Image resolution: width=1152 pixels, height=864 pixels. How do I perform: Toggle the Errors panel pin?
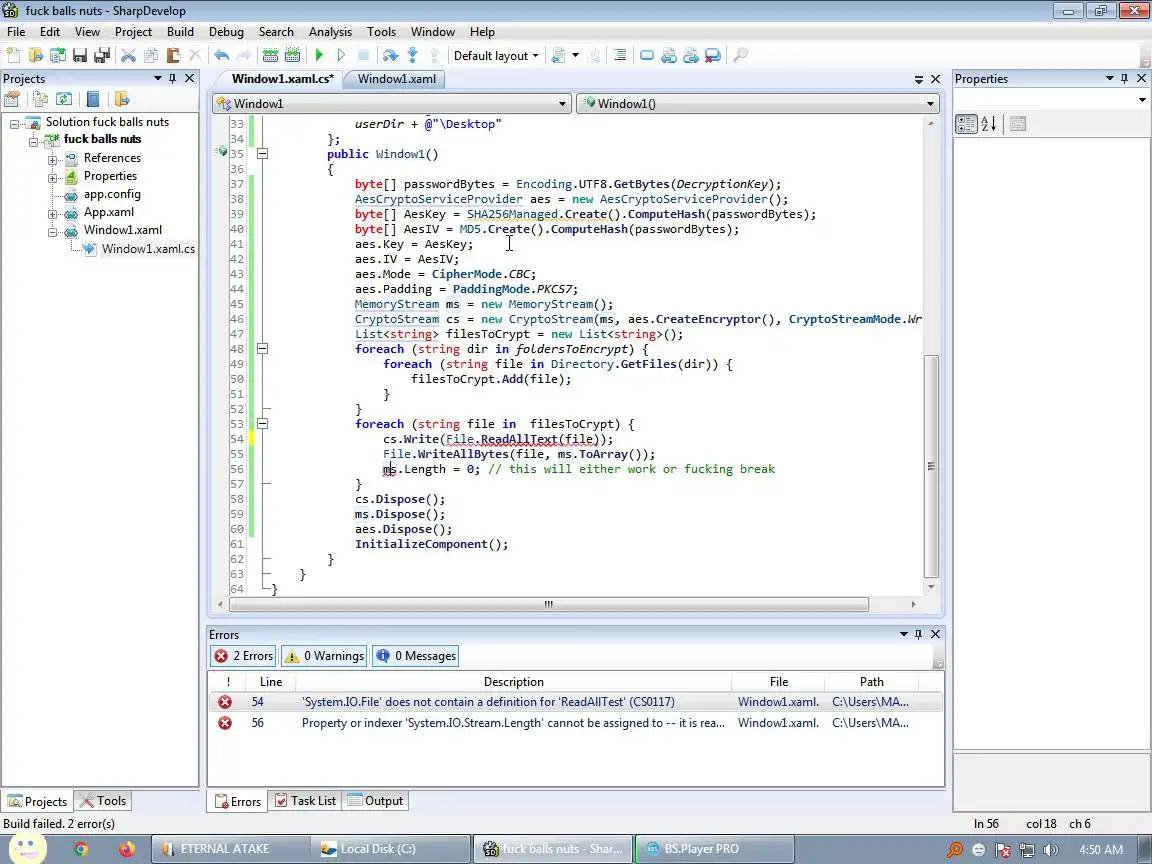(x=918, y=634)
